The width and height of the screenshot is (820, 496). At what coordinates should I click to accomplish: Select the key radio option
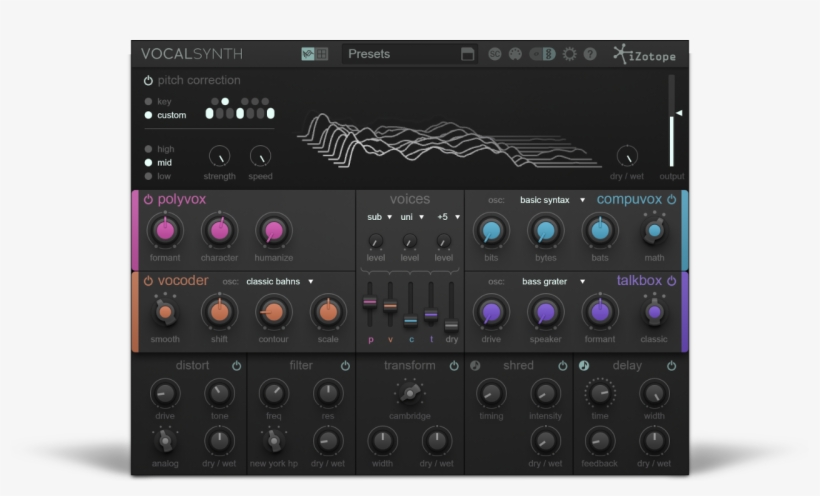click(149, 101)
